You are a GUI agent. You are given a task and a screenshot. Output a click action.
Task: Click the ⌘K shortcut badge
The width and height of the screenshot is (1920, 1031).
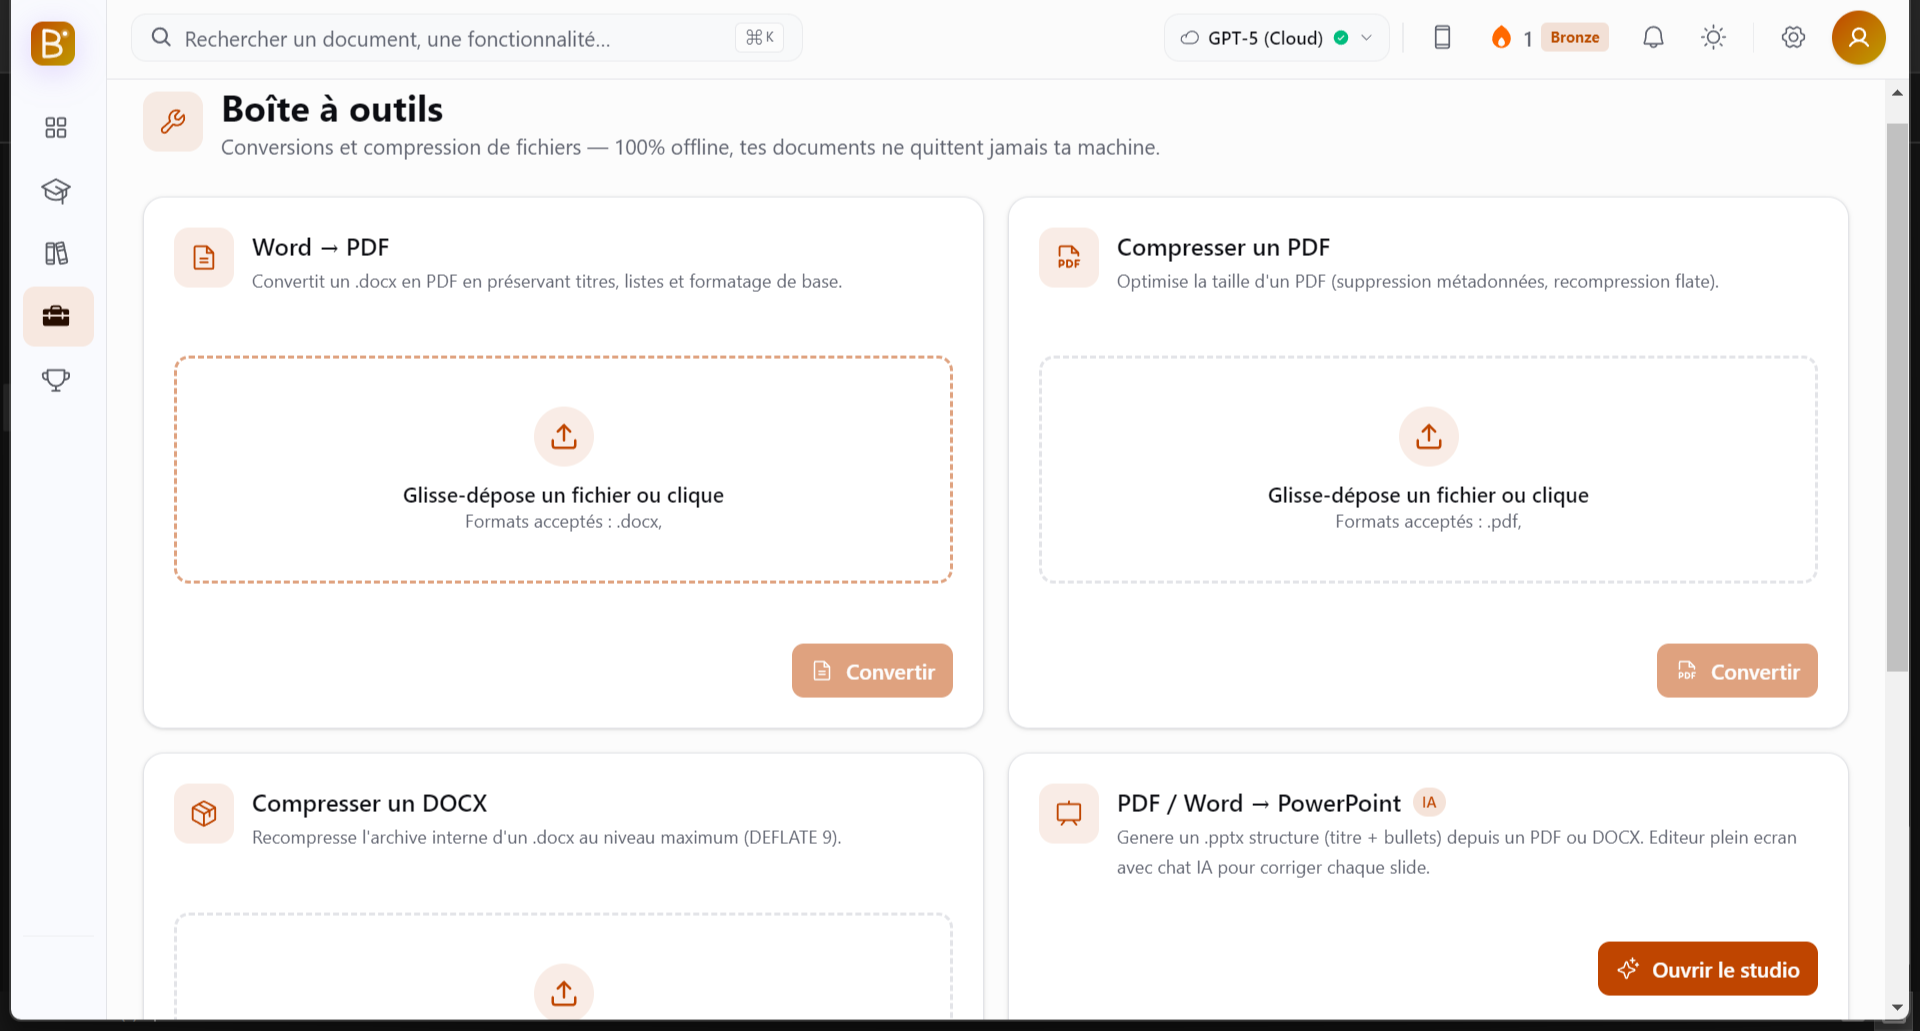[x=759, y=37]
